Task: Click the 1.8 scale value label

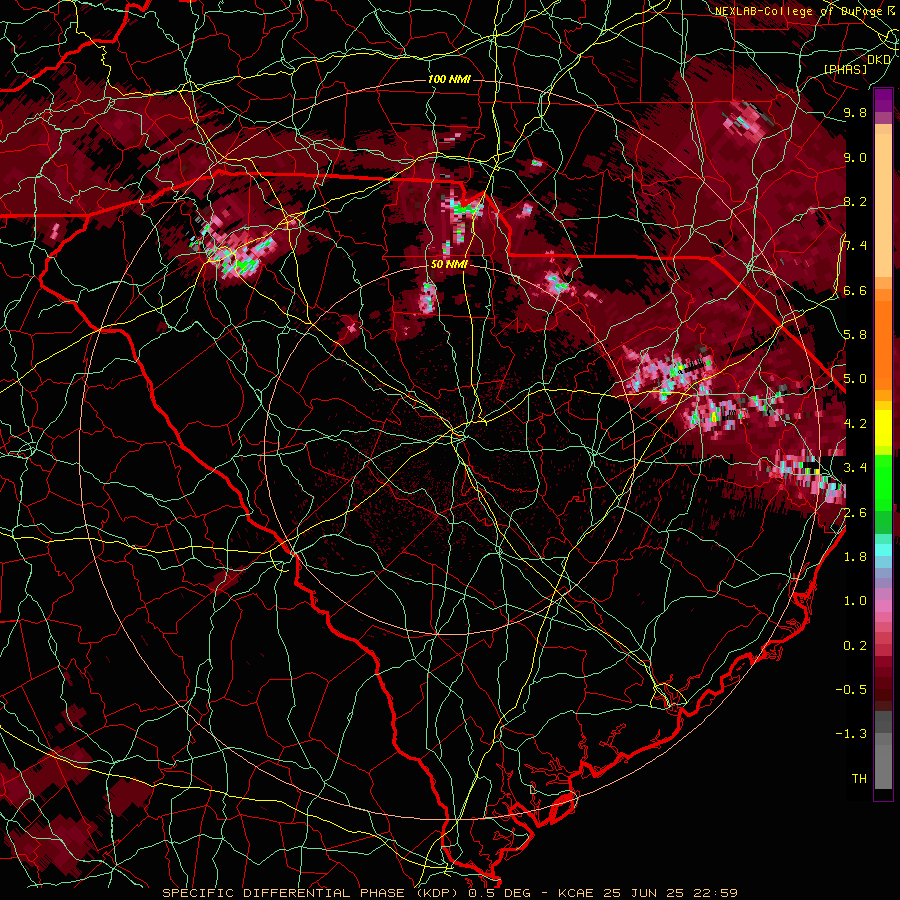Action: coord(855,556)
